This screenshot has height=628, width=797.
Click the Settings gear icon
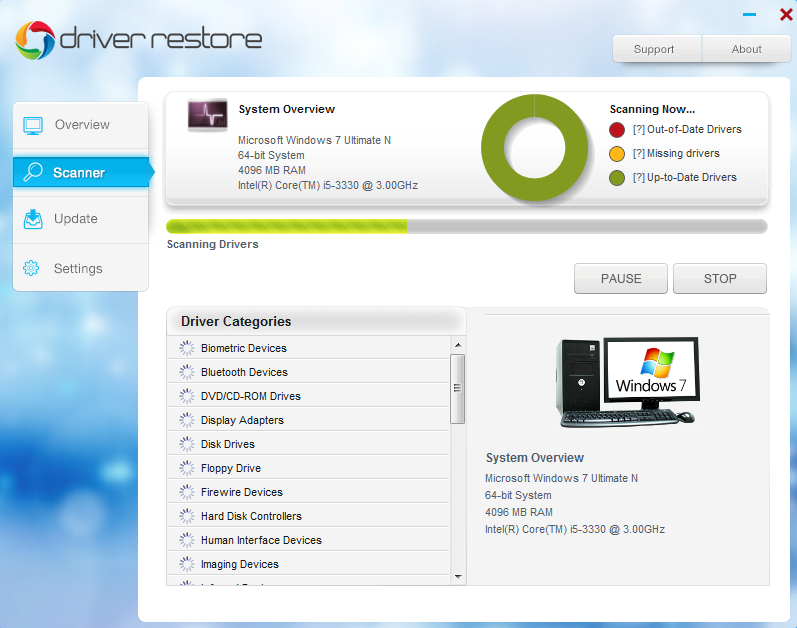pos(31,268)
